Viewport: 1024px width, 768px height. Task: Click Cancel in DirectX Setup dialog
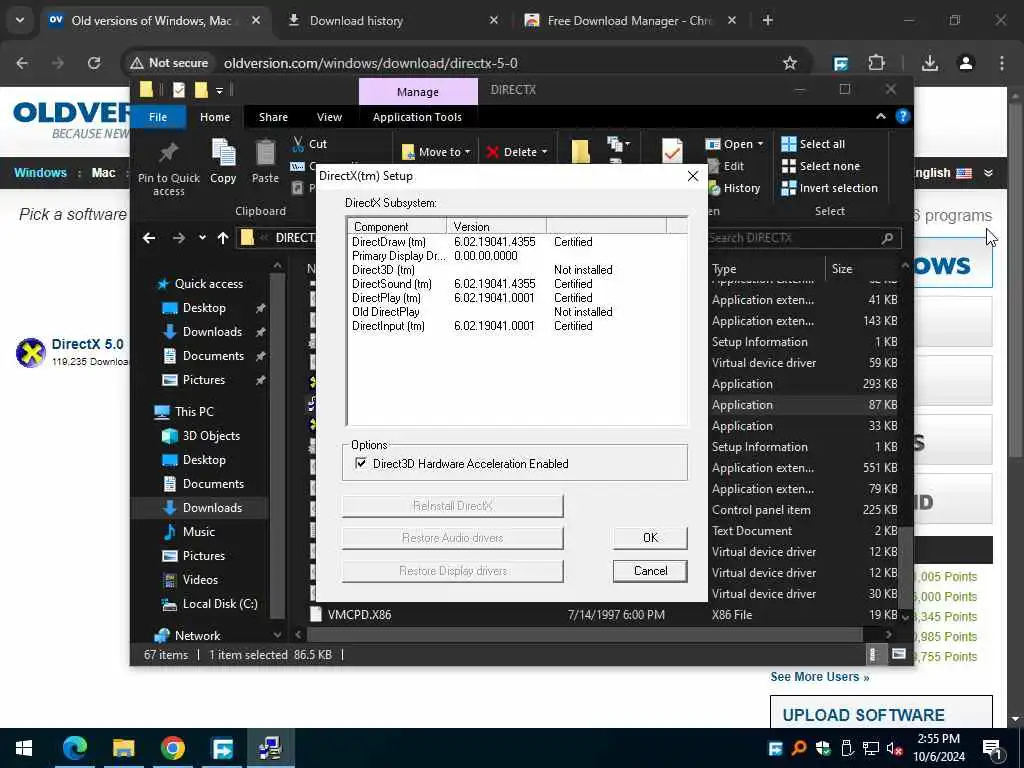[x=650, y=571]
